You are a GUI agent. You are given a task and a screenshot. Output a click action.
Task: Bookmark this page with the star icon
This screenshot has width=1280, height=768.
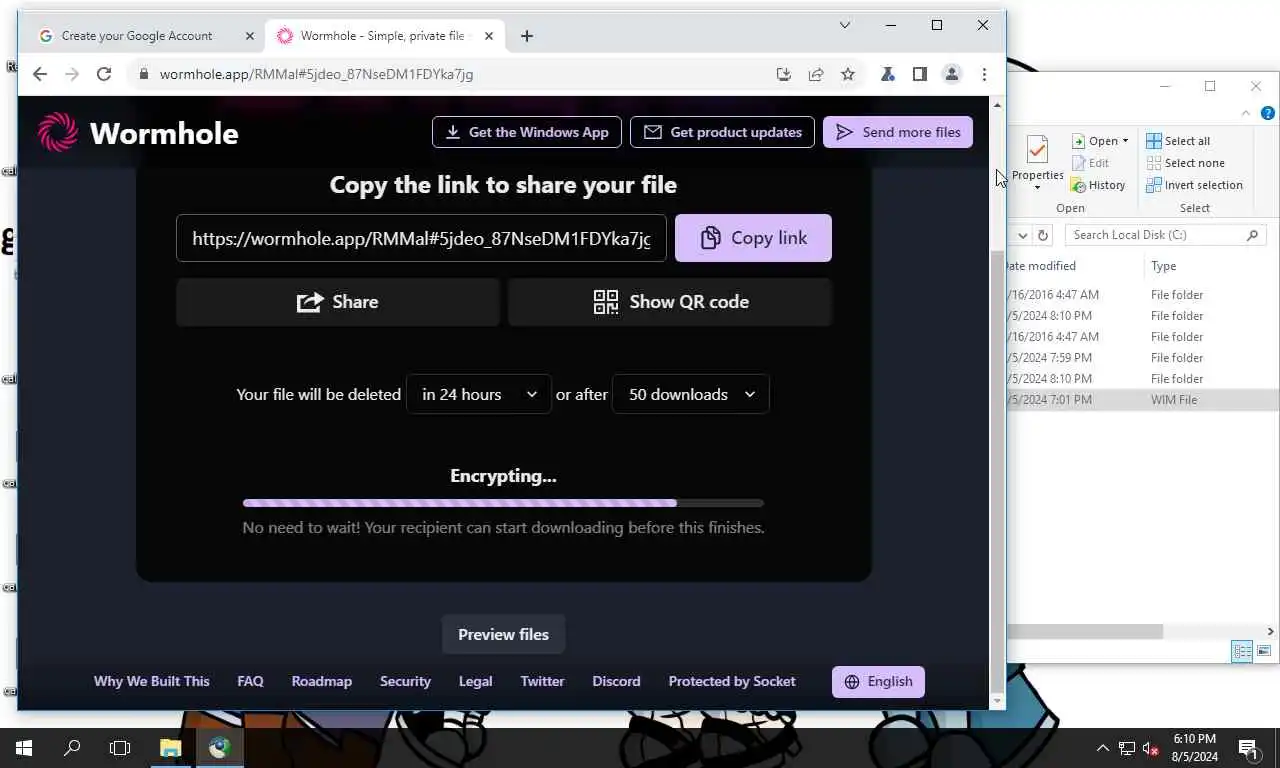[x=848, y=74]
